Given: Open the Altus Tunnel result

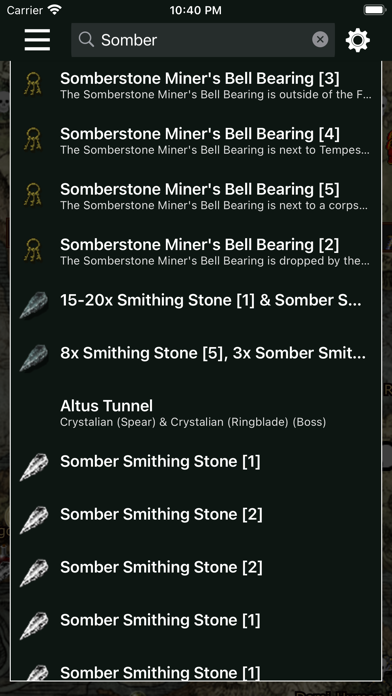Looking at the screenshot, I should (x=196, y=413).
